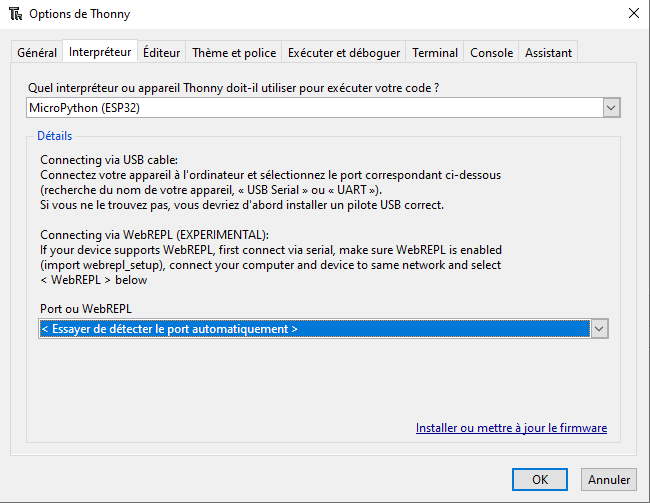
Task: Click the Détails group label
Action: (x=54, y=136)
